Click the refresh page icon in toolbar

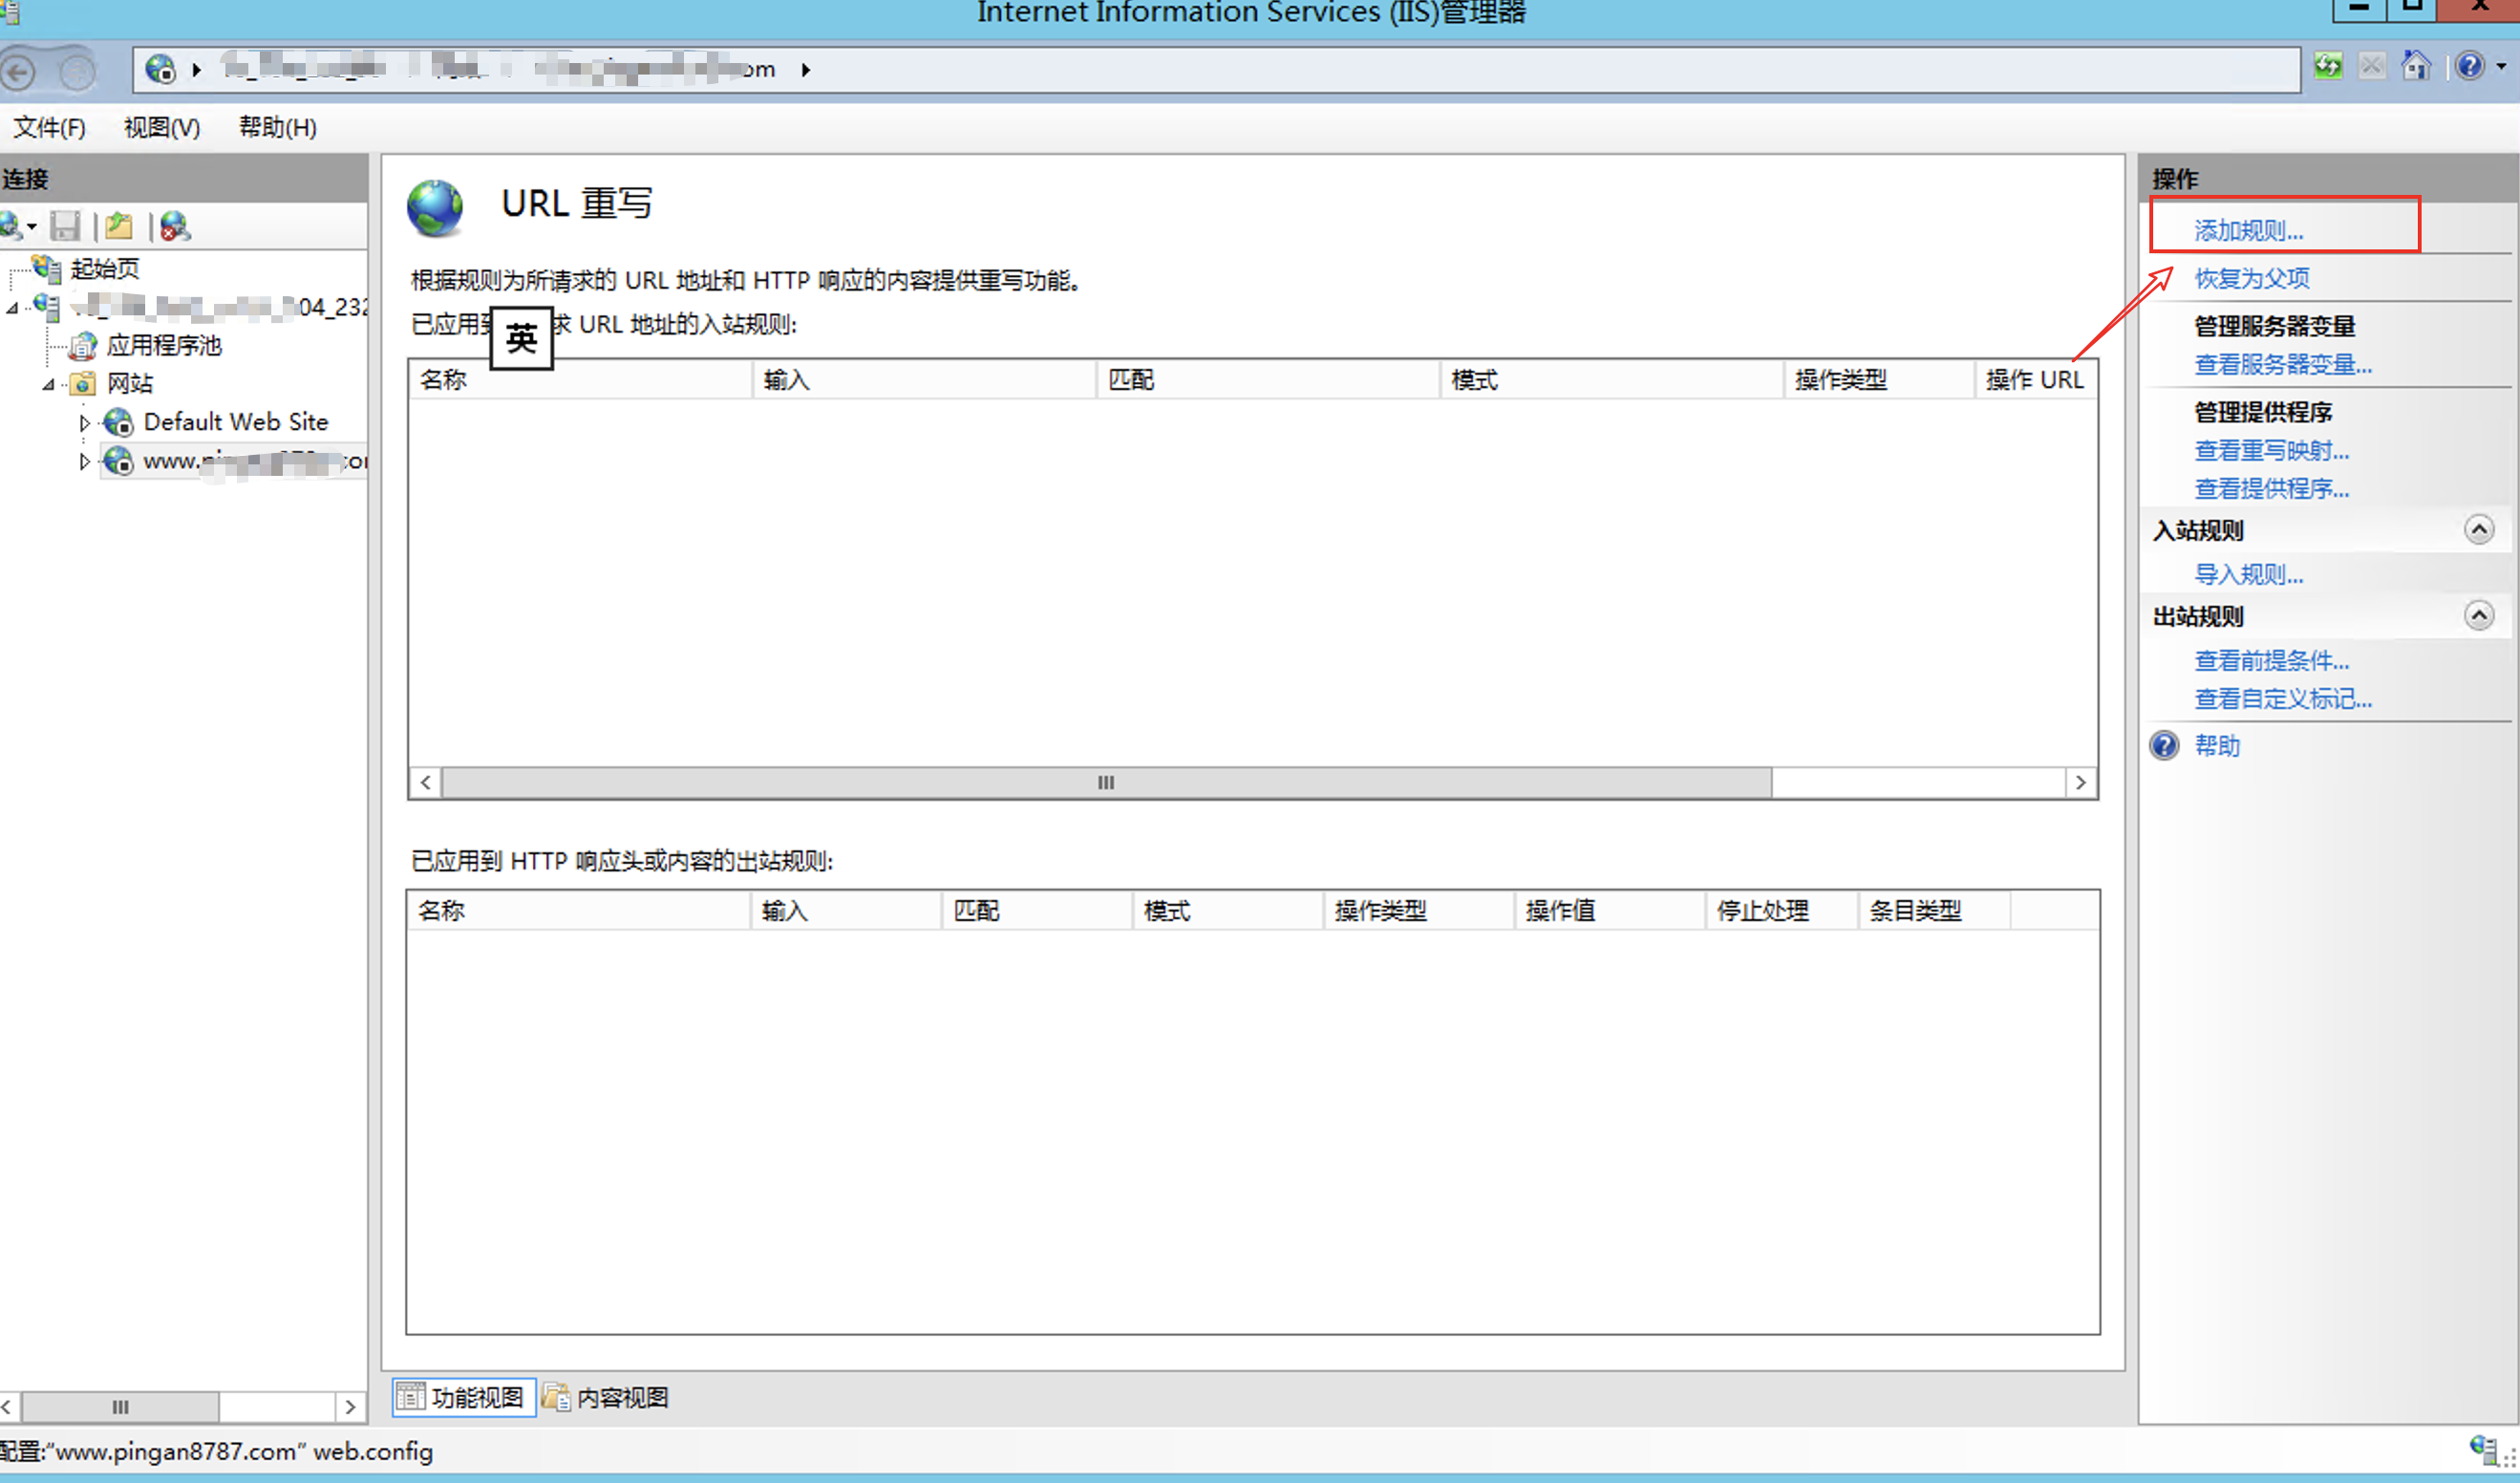tap(2328, 66)
